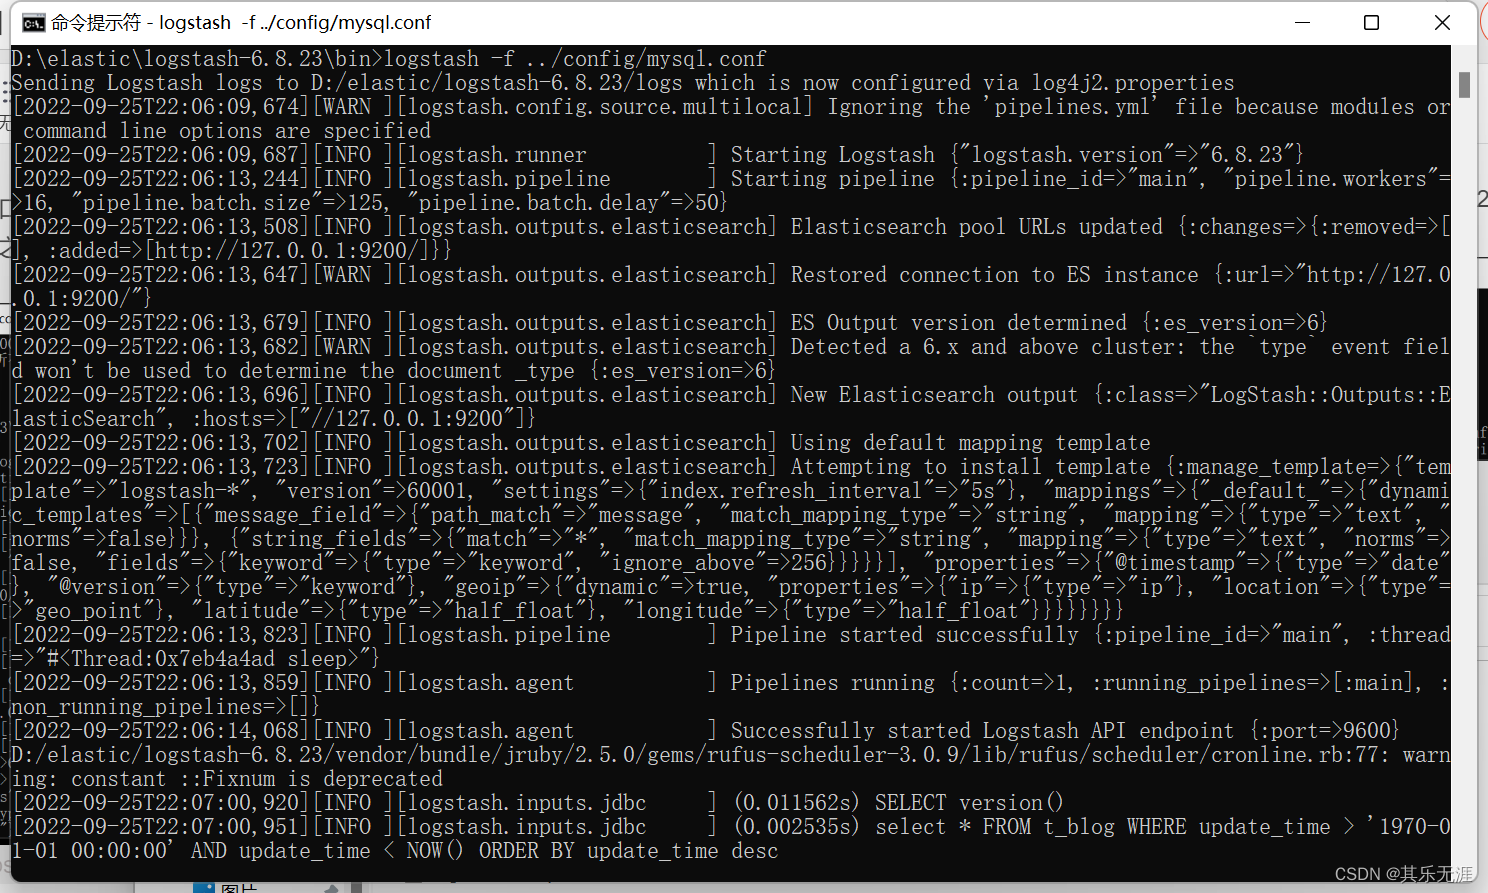The image size is (1488, 893).
Task: Click 'FROM t_blog WHERE update_time' query text
Action: pyautogui.click(x=1156, y=827)
